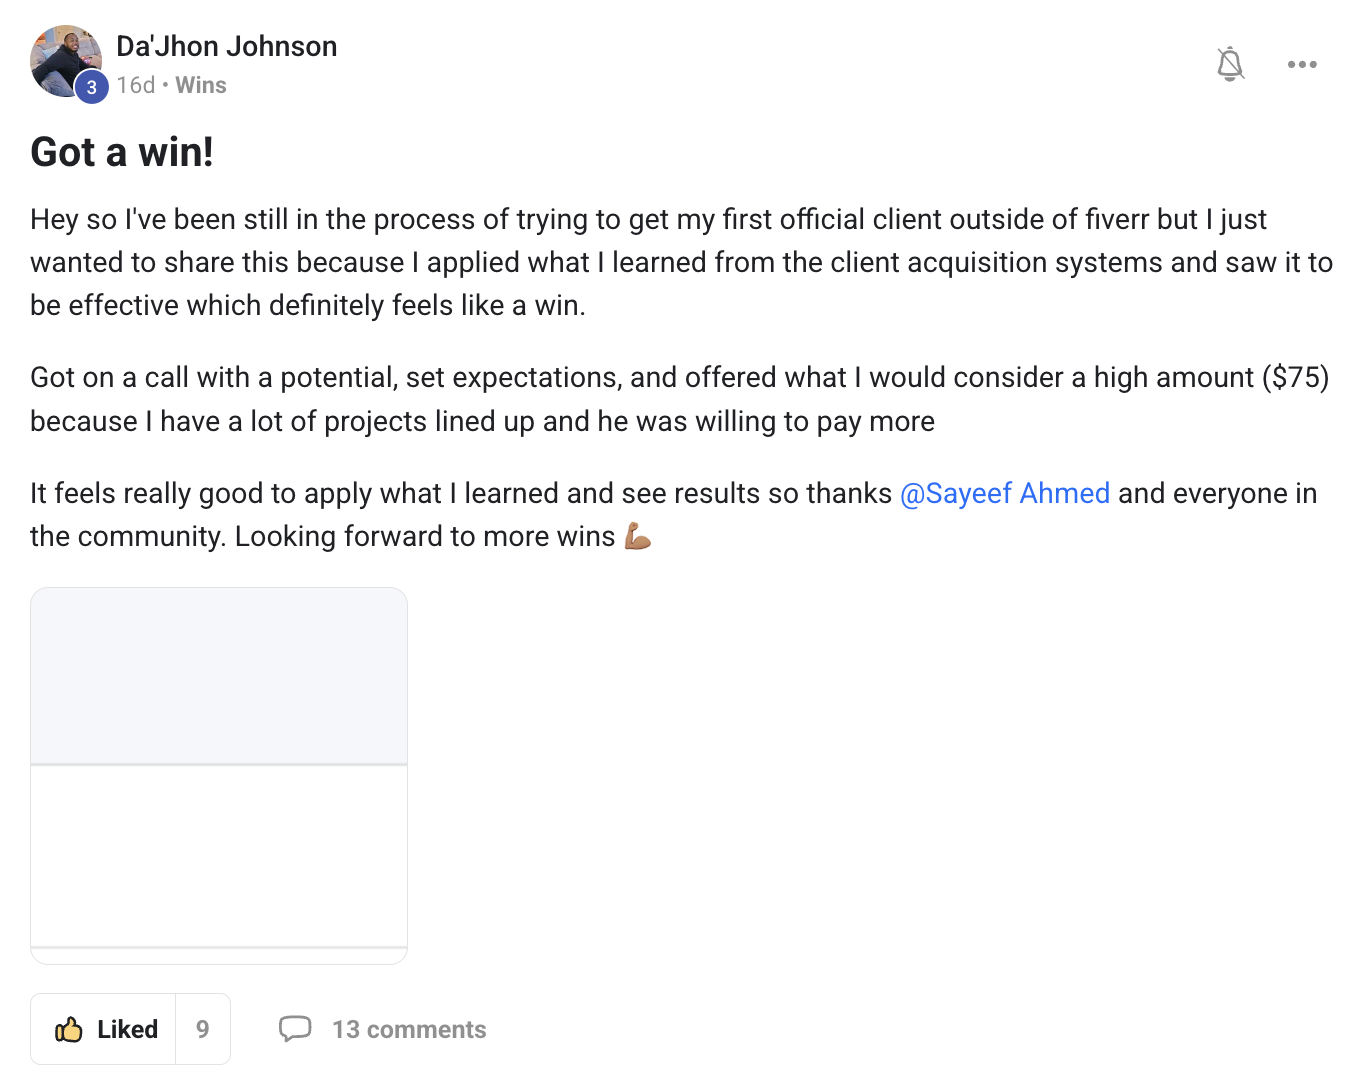Open Da'Jhon Johnson's profile name link
1354x1084 pixels.
pyautogui.click(x=226, y=46)
